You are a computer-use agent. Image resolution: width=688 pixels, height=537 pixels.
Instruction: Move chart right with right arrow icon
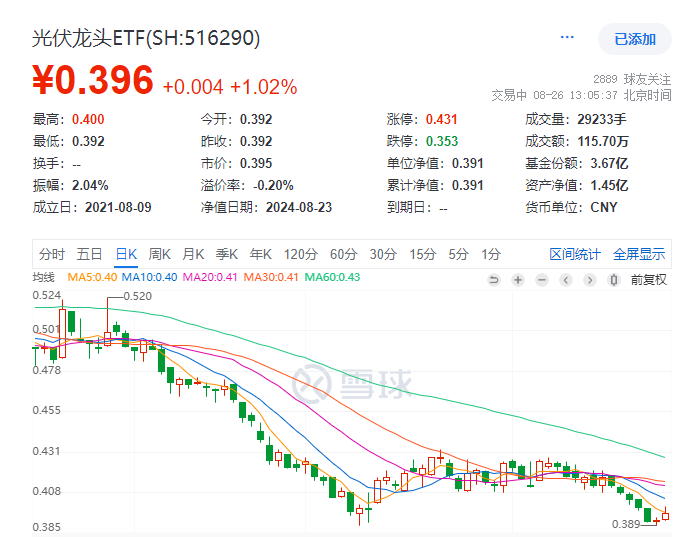(590, 280)
